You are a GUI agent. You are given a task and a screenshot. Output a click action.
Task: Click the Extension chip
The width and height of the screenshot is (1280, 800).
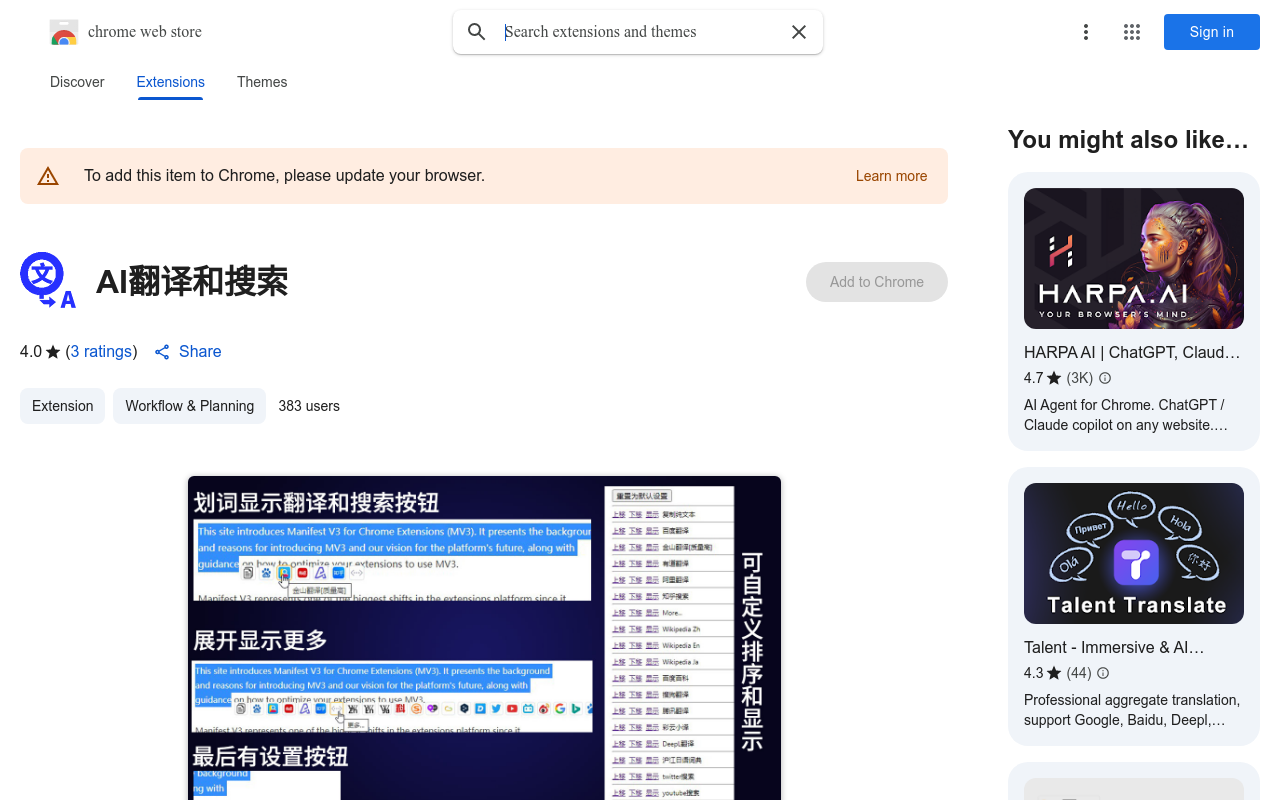pyautogui.click(x=62, y=406)
